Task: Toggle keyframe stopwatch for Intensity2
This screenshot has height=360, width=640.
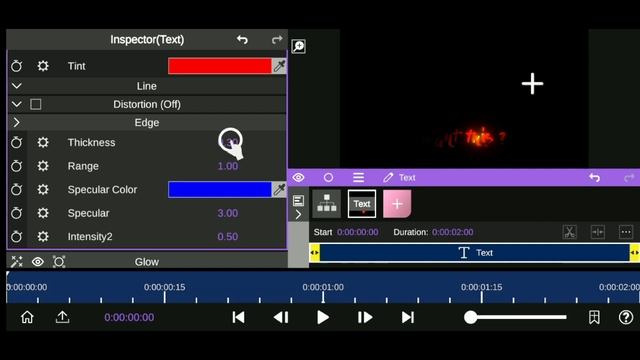Action: click(16, 236)
